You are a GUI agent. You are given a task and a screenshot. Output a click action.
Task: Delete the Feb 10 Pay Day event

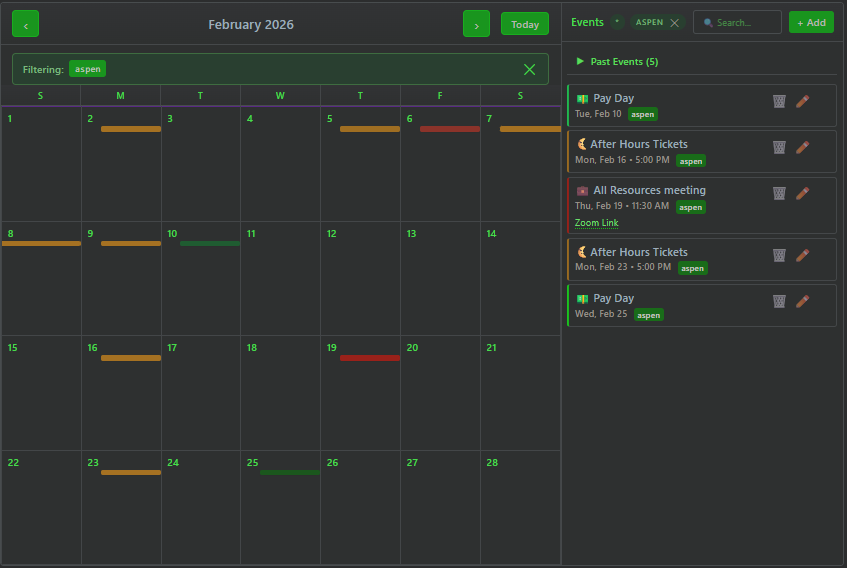(x=779, y=101)
